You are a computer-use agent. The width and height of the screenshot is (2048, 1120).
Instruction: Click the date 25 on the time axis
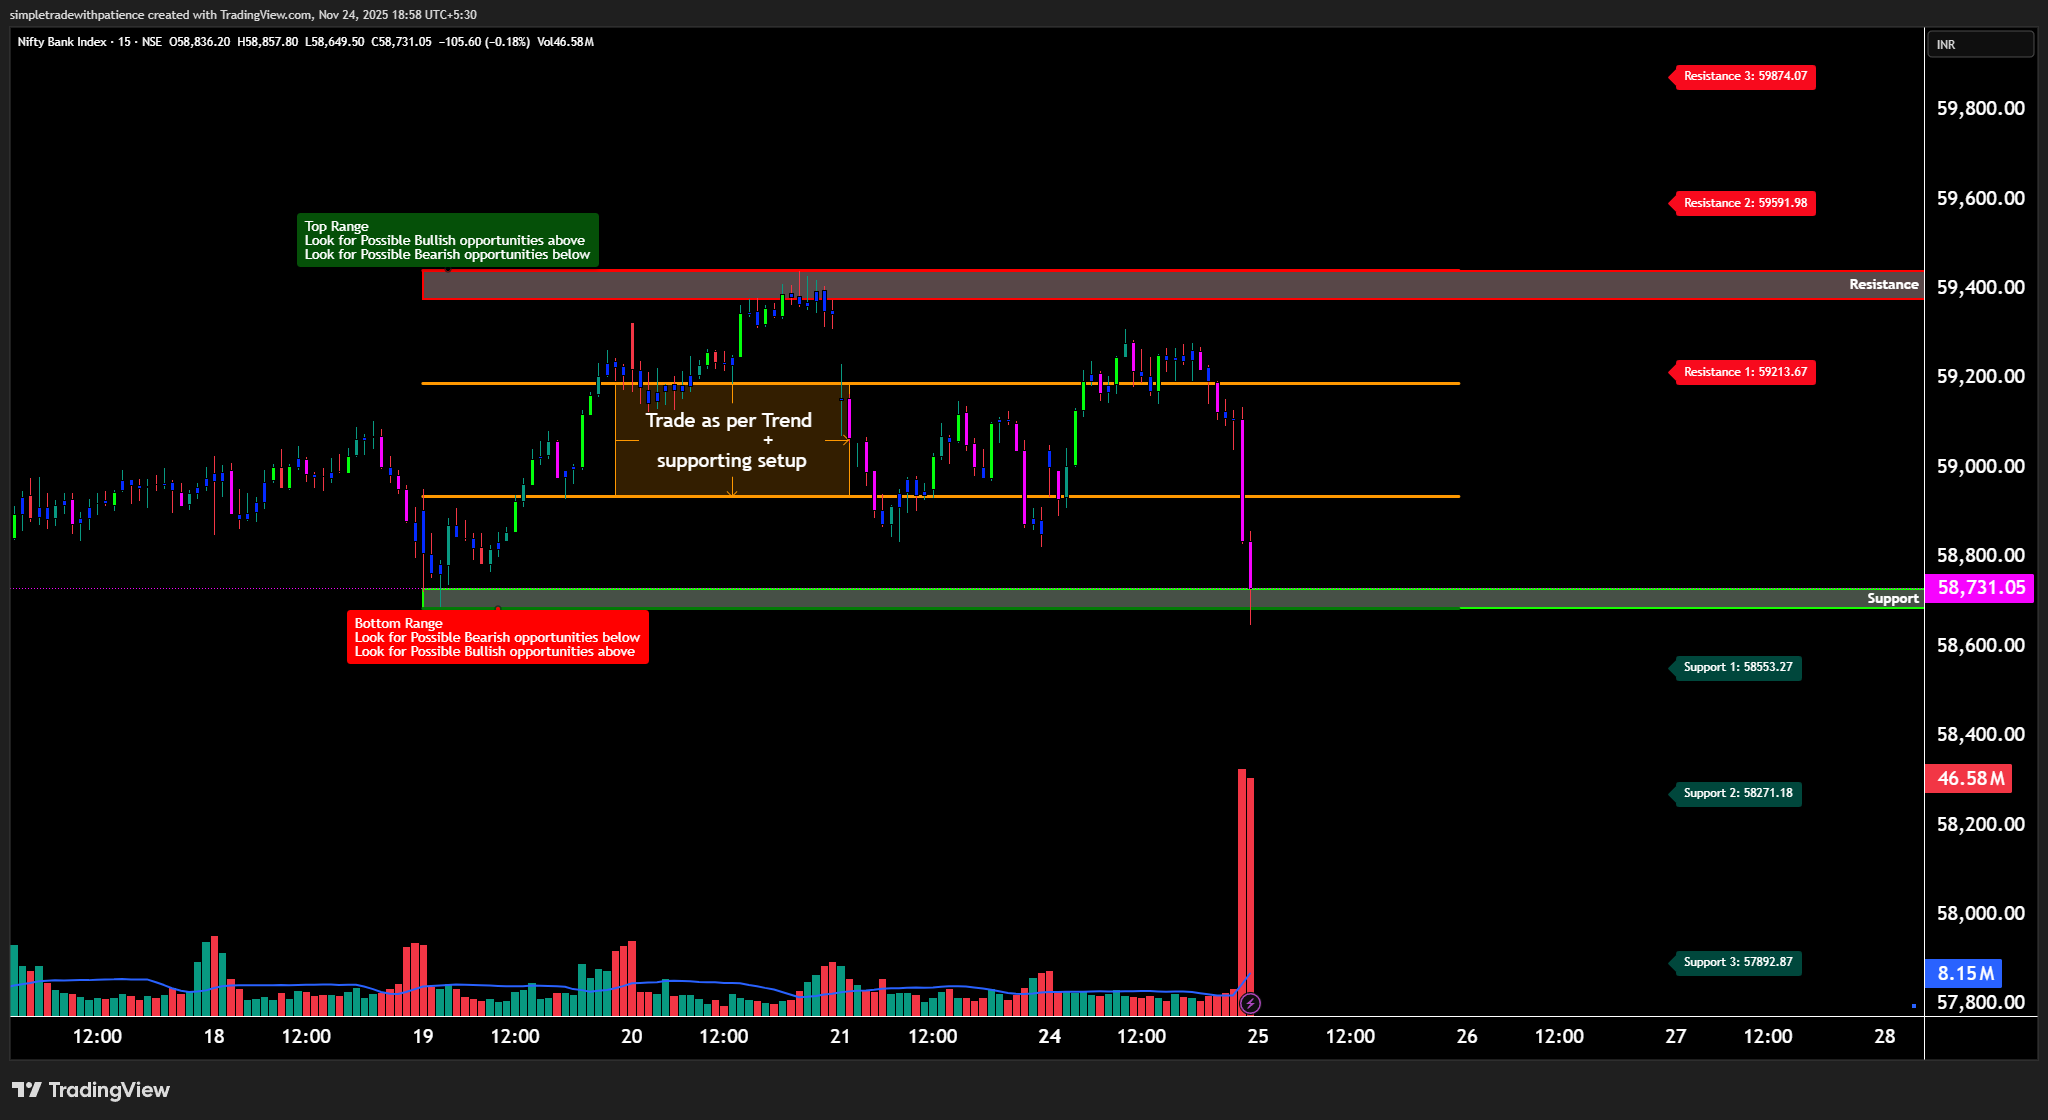pos(1258,1037)
